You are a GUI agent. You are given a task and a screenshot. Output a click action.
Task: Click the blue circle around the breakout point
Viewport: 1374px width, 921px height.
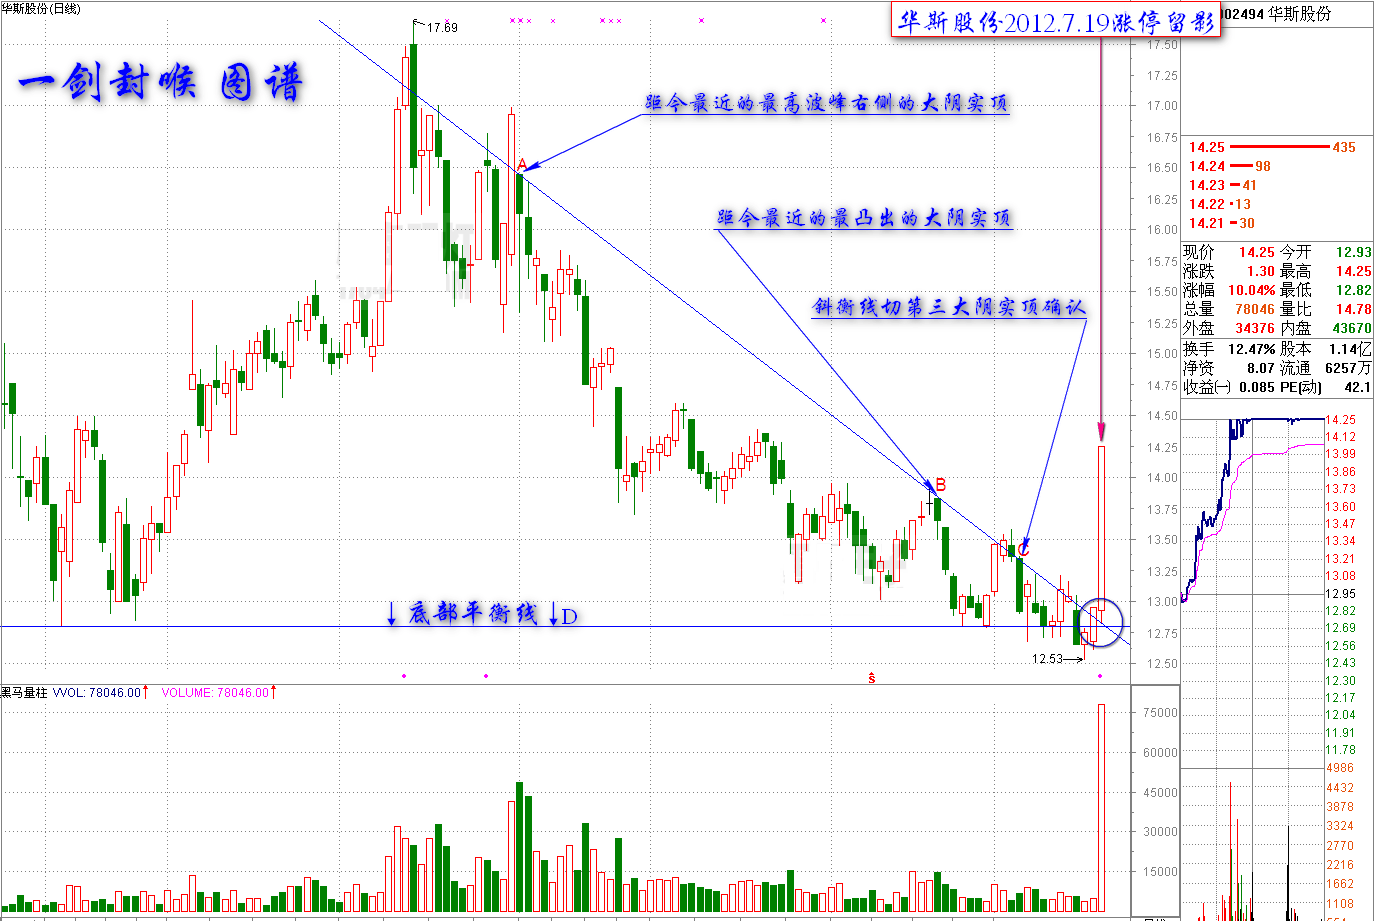[x=1101, y=622]
